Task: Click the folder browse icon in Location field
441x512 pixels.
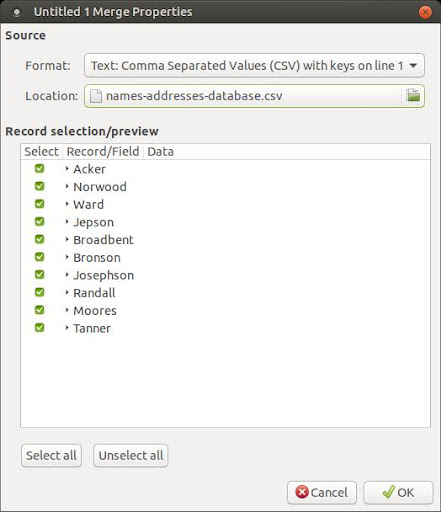Action: (x=413, y=95)
